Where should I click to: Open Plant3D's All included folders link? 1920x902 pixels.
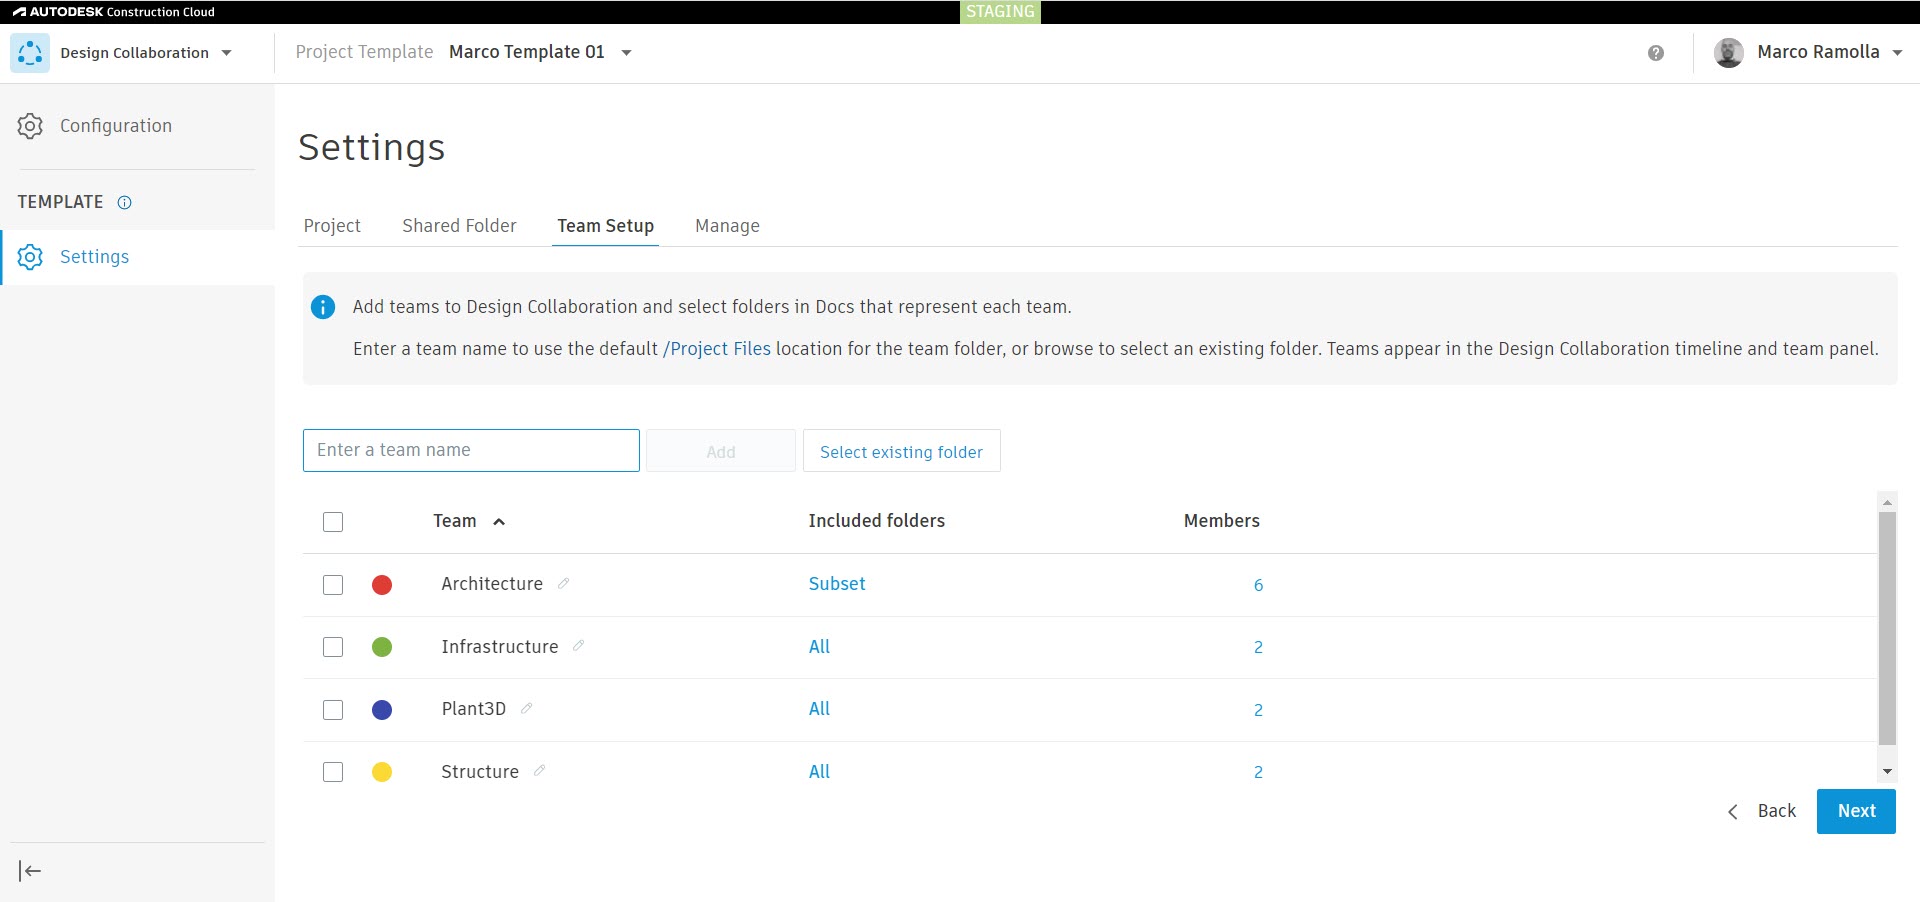(819, 709)
